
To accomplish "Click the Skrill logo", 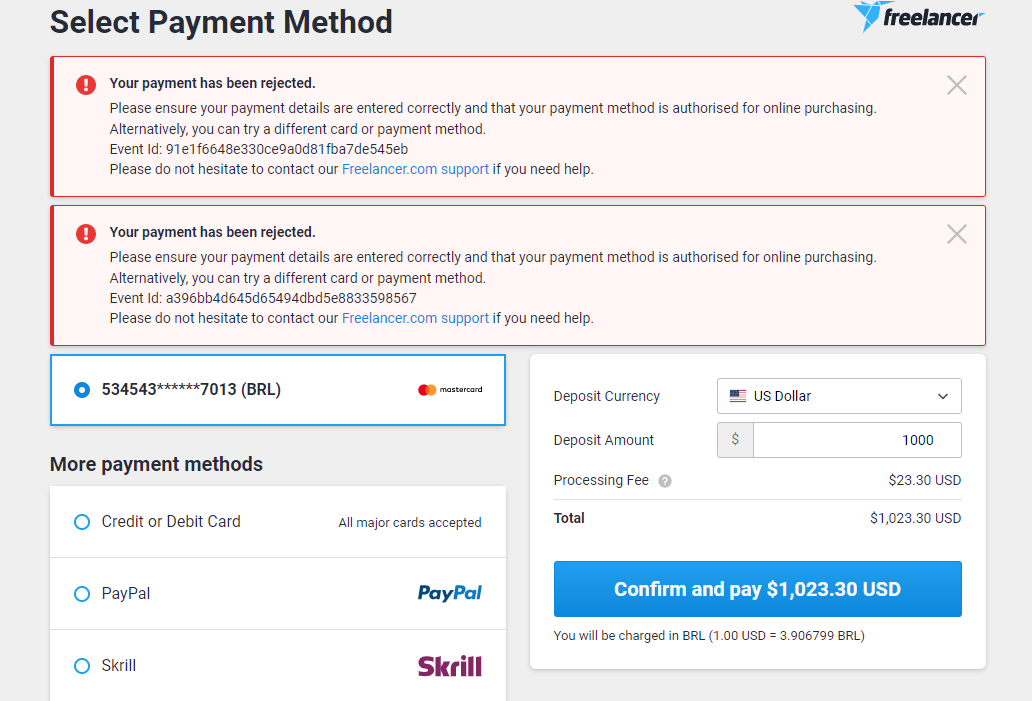I will point(449,665).
